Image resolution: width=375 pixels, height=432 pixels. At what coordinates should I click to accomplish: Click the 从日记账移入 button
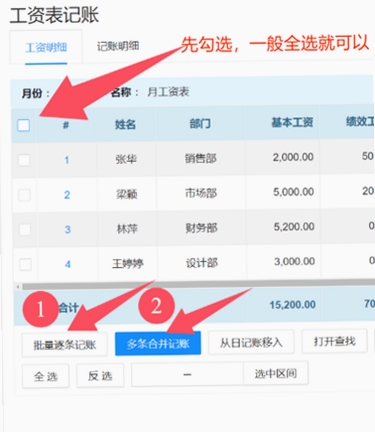pos(251,342)
